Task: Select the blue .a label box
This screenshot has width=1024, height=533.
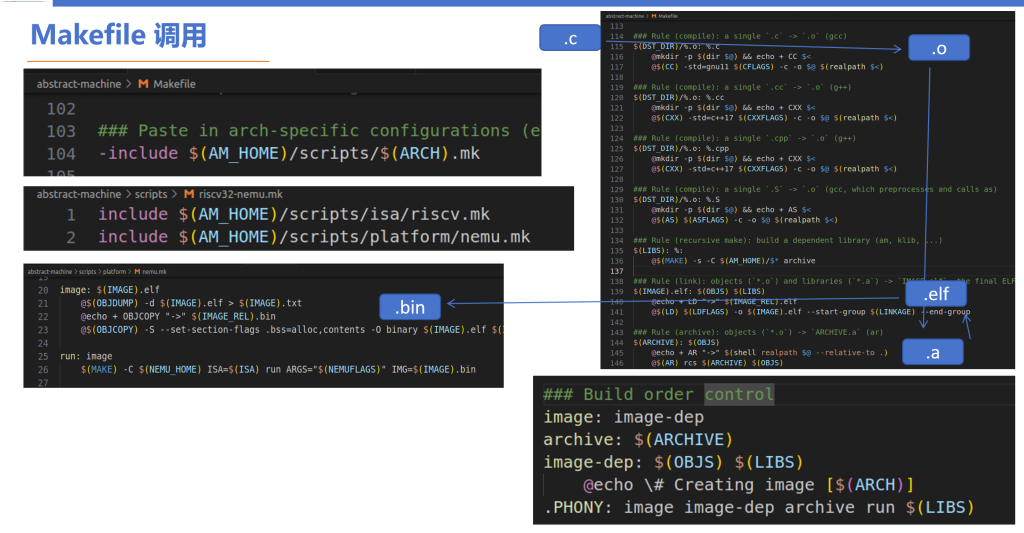Action: [932, 353]
